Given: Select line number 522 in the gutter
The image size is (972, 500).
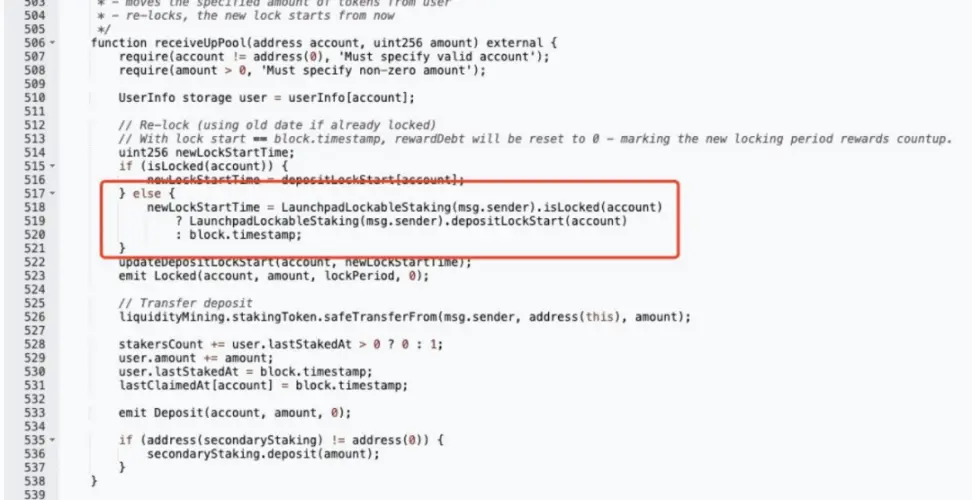Looking at the screenshot, I should [34, 262].
